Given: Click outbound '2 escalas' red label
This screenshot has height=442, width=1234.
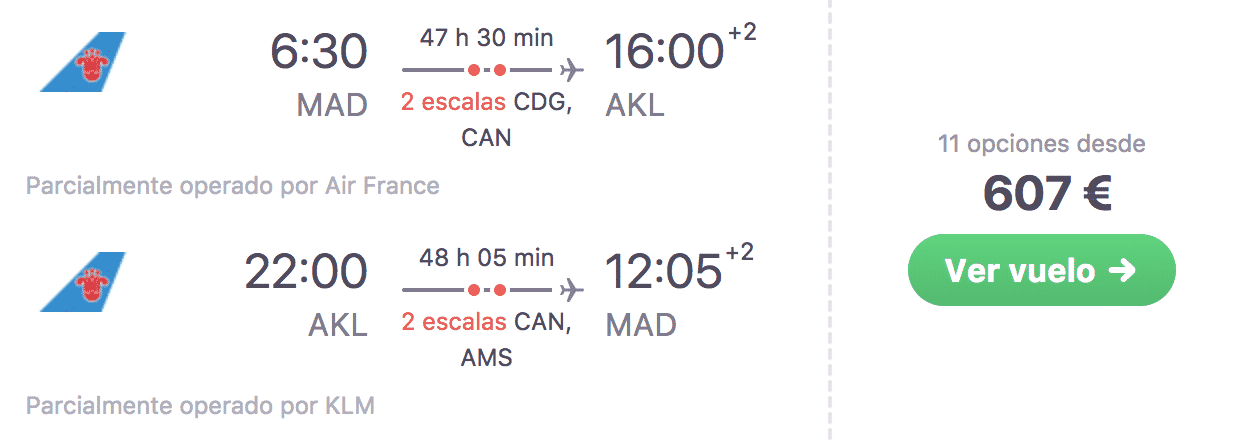Looking at the screenshot, I should [454, 103].
